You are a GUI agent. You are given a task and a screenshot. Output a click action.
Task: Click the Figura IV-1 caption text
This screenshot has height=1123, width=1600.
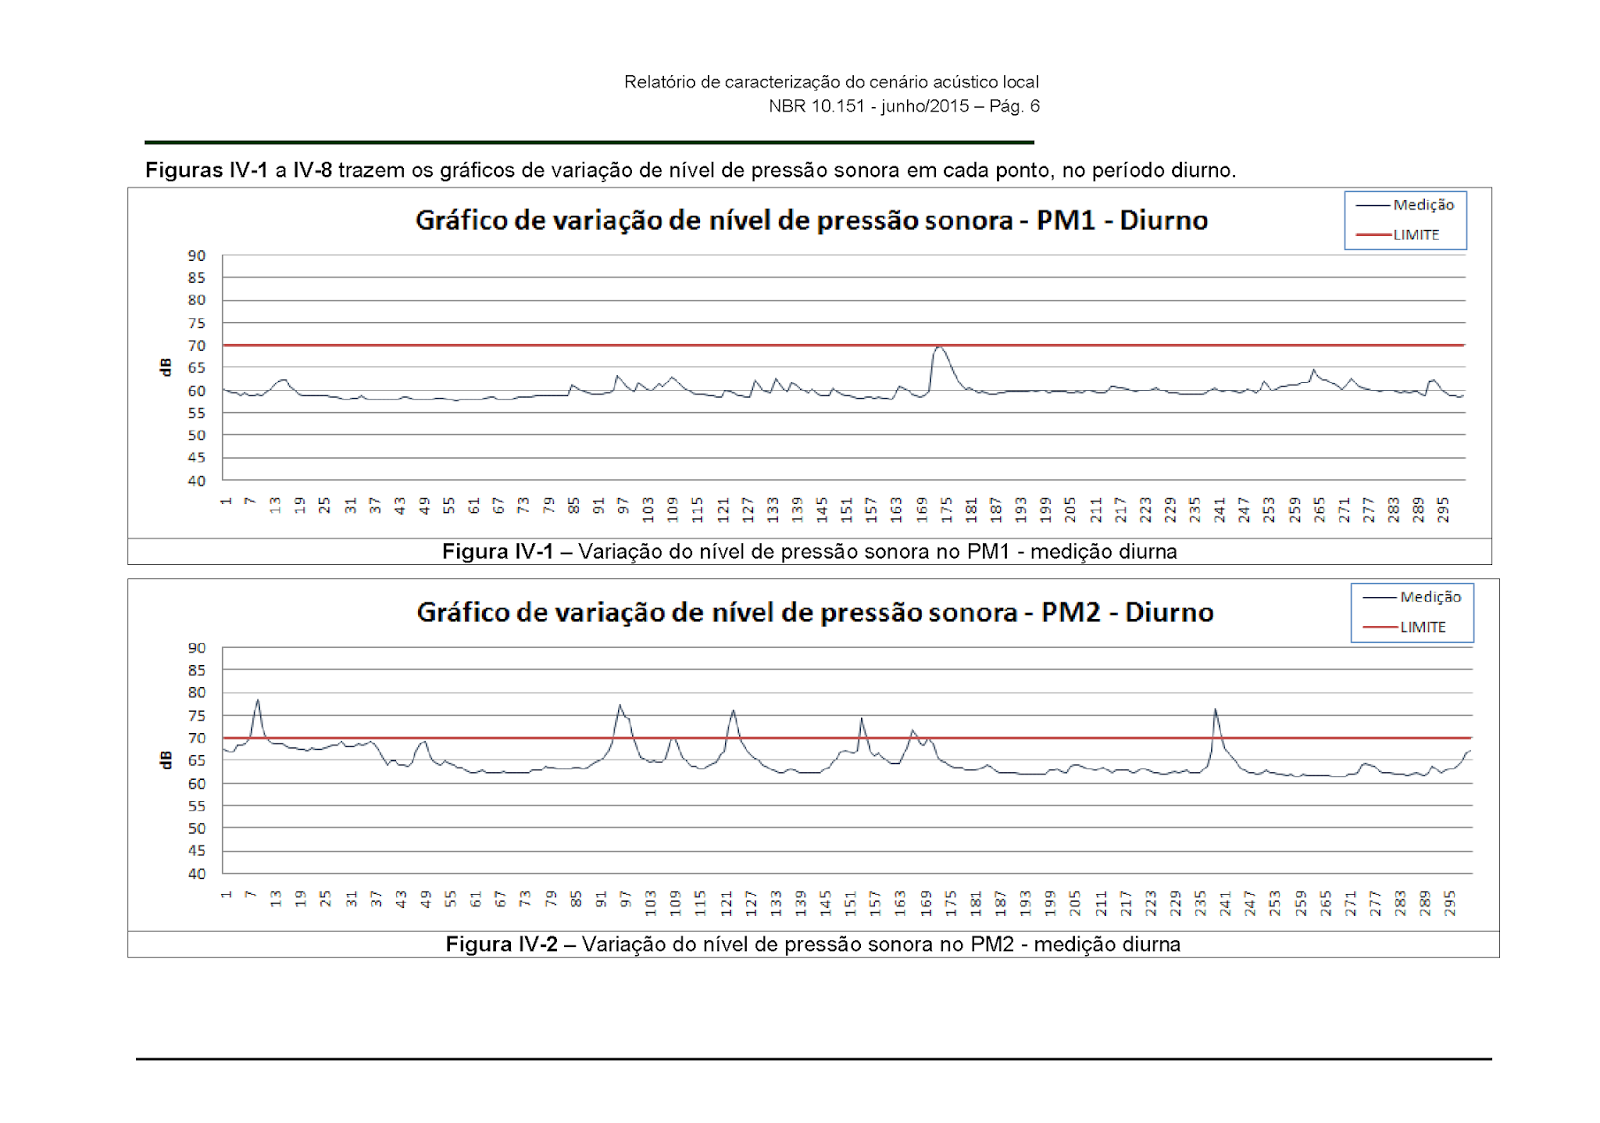[x=809, y=552]
